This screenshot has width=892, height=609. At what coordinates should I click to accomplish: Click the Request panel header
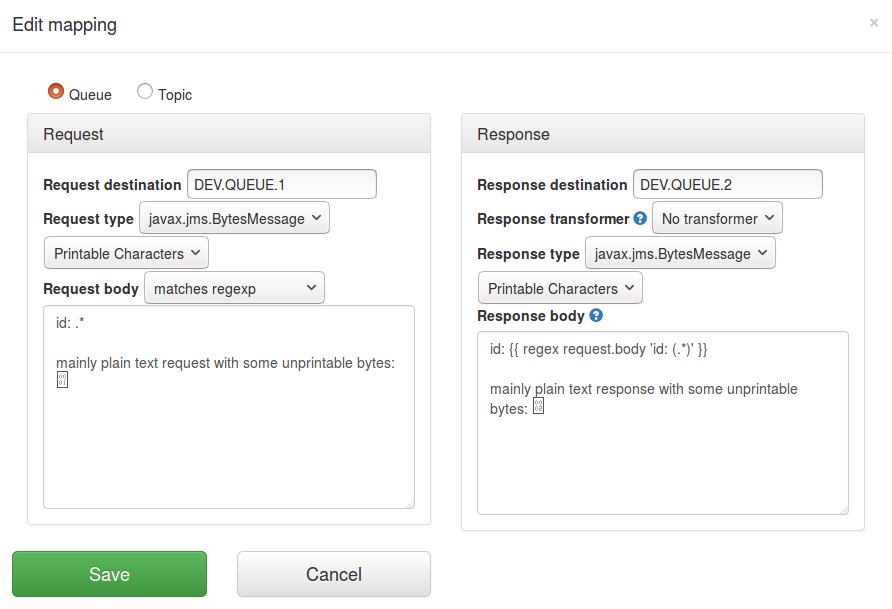(228, 133)
